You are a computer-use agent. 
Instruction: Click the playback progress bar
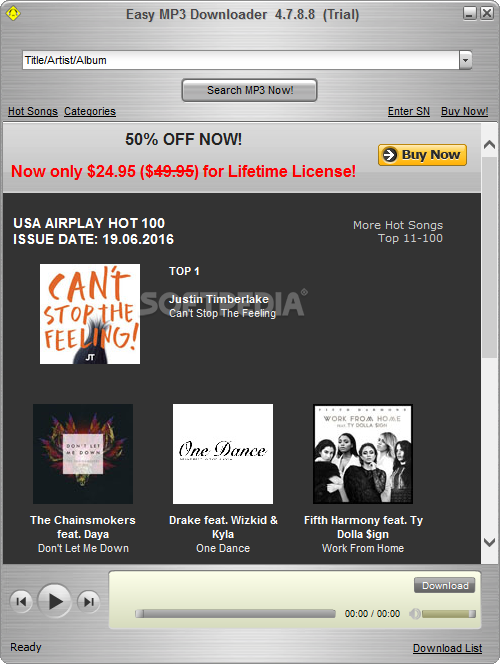click(235, 614)
